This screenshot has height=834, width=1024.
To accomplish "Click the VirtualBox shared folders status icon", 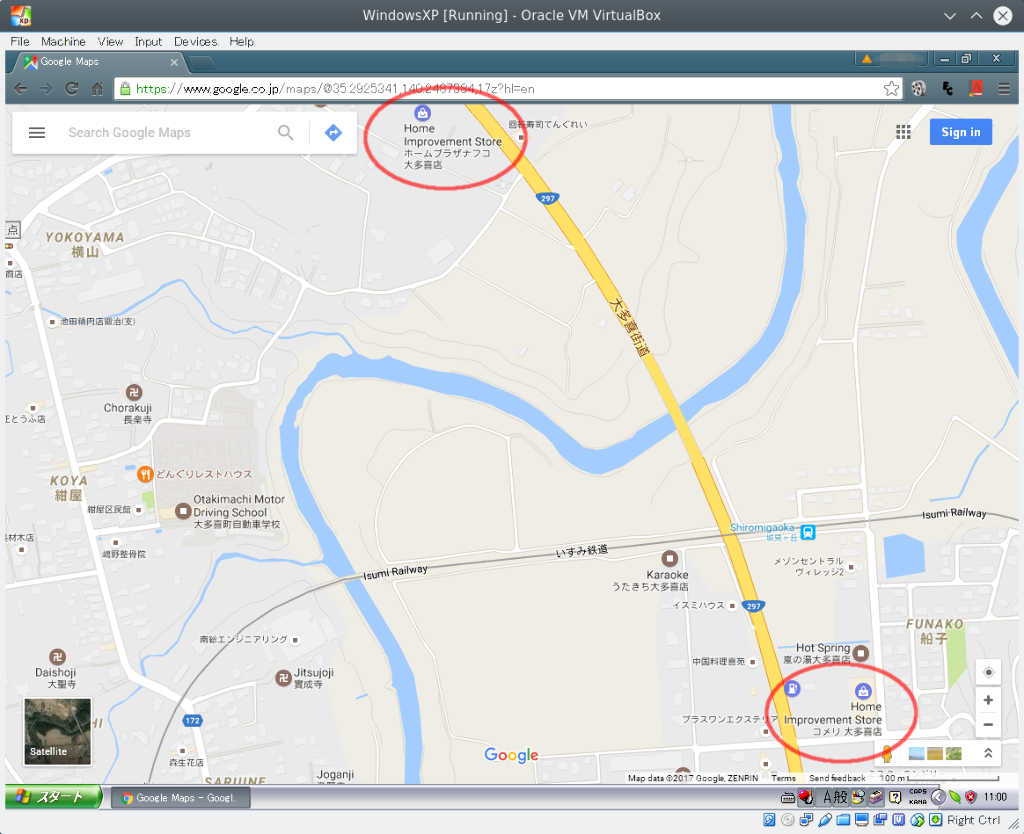I will point(843,820).
